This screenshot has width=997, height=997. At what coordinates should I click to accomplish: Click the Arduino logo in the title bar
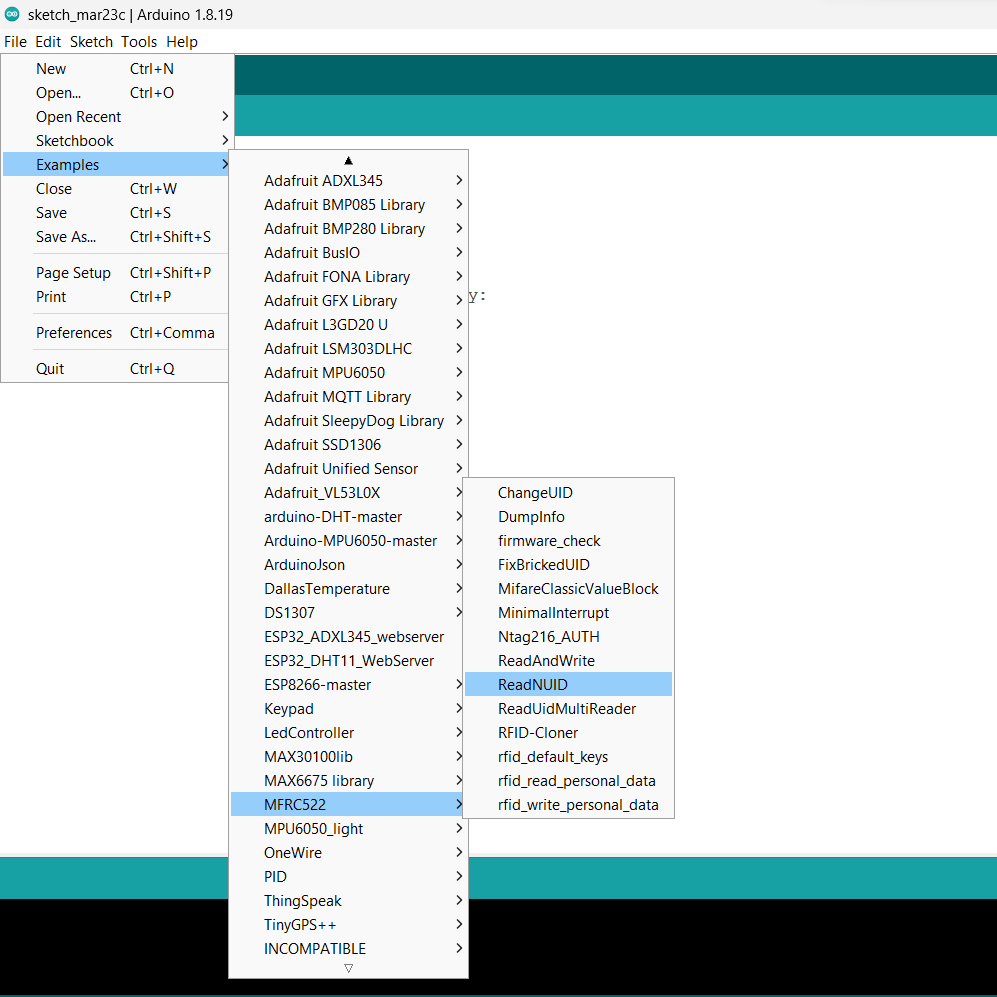[13, 14]
